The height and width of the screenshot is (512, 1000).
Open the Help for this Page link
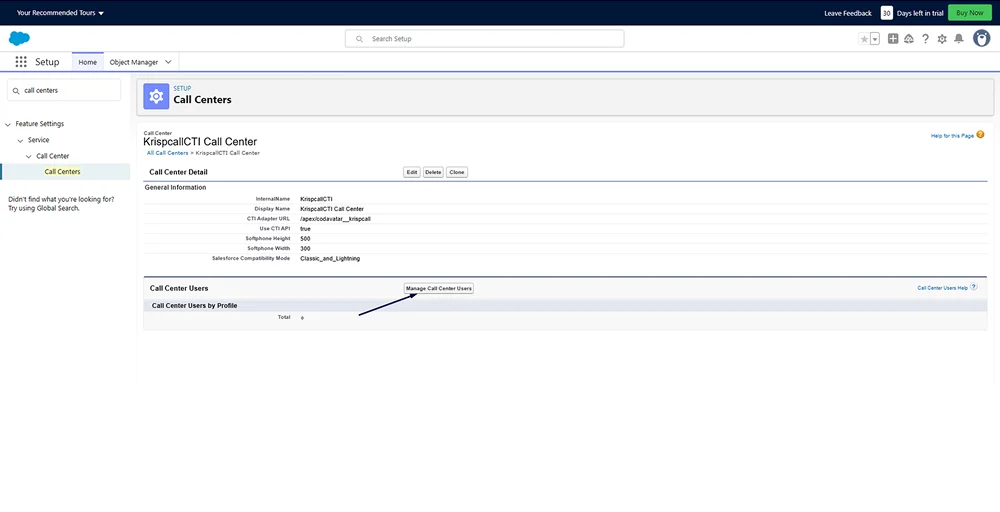pos(952,136)
